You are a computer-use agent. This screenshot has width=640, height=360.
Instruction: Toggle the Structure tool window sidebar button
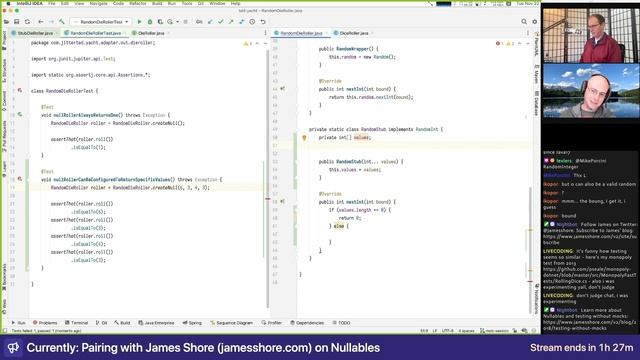pyautogui.click(x=4, y=70)
